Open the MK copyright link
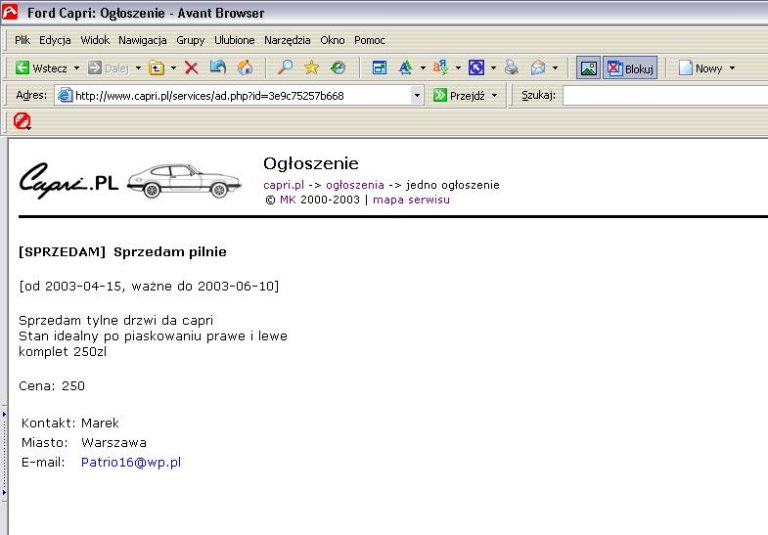This screenshot has width=768, height=535. click(288, 200)
